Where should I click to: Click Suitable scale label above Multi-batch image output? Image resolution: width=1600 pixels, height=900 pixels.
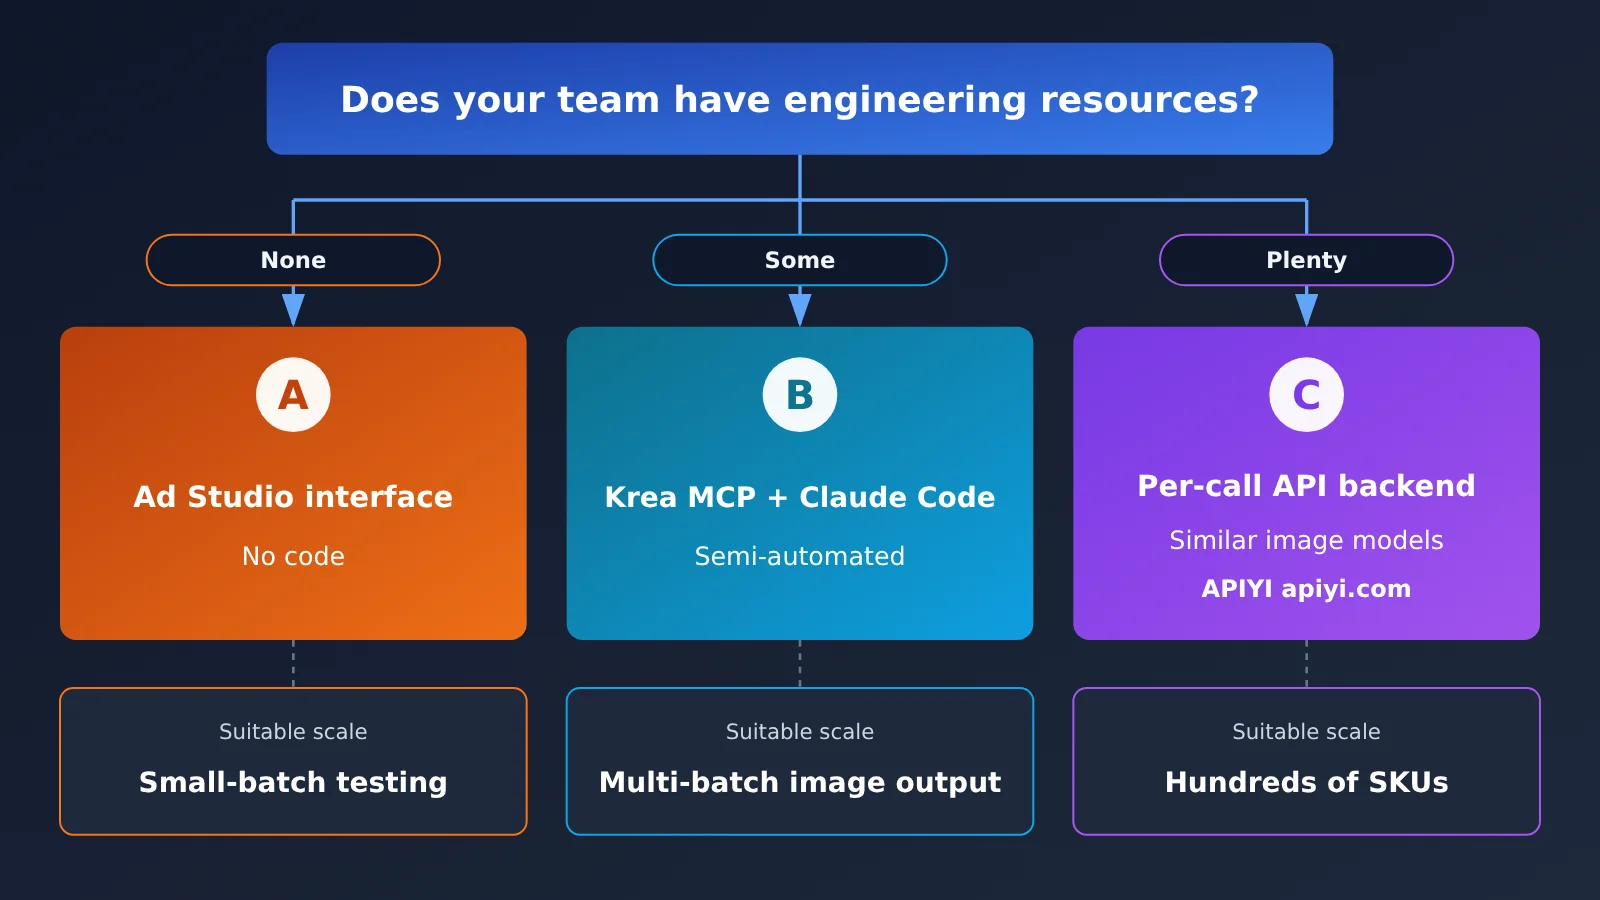[800, 732]
